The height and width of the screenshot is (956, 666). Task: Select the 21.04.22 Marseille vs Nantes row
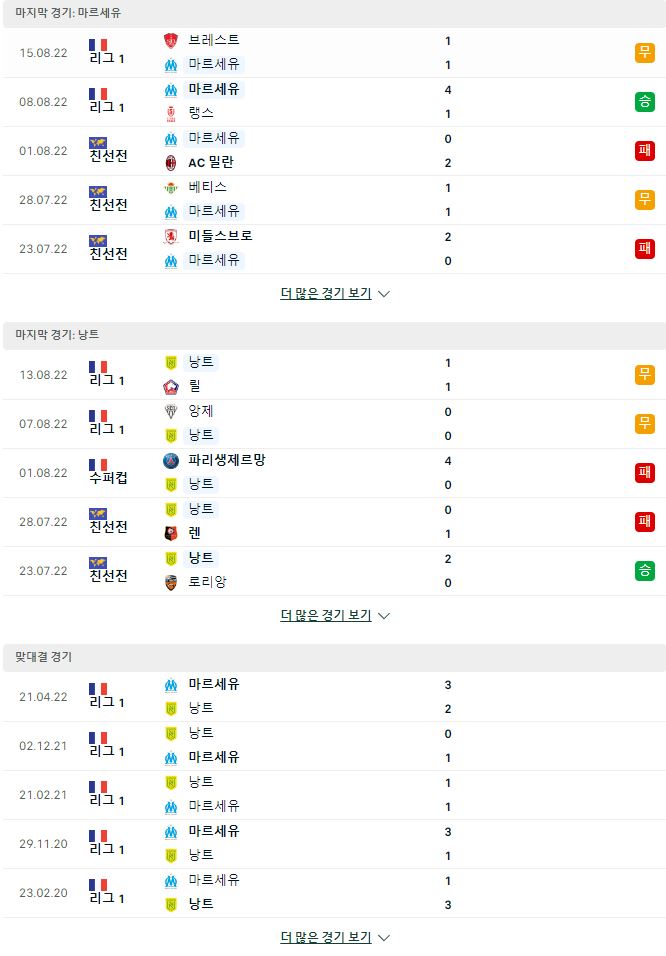click(x=333, y=697)
